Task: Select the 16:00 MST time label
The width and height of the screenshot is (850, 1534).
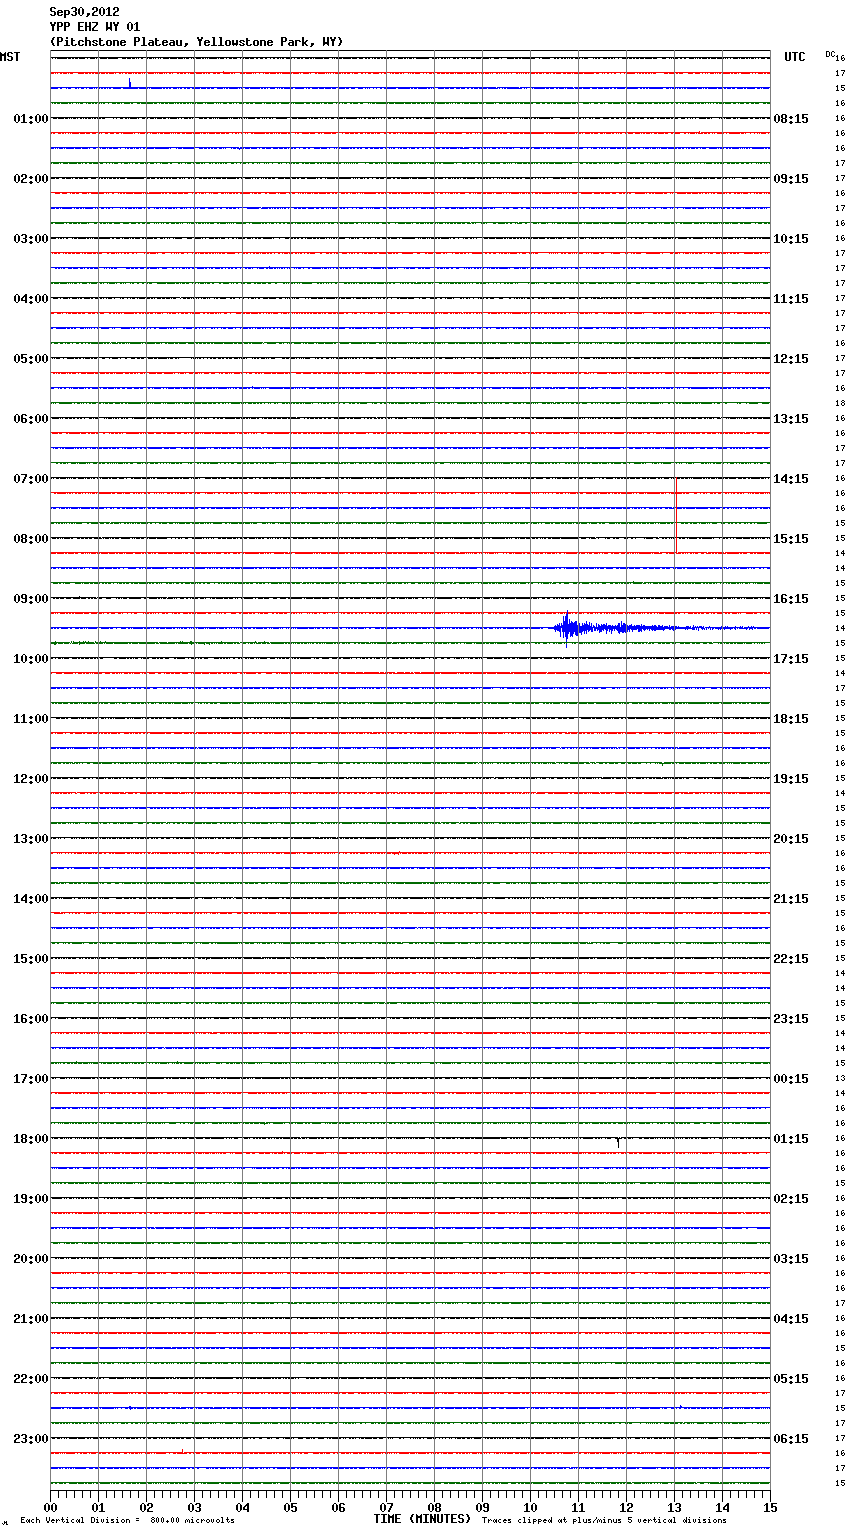Action: pos(31,1019)
